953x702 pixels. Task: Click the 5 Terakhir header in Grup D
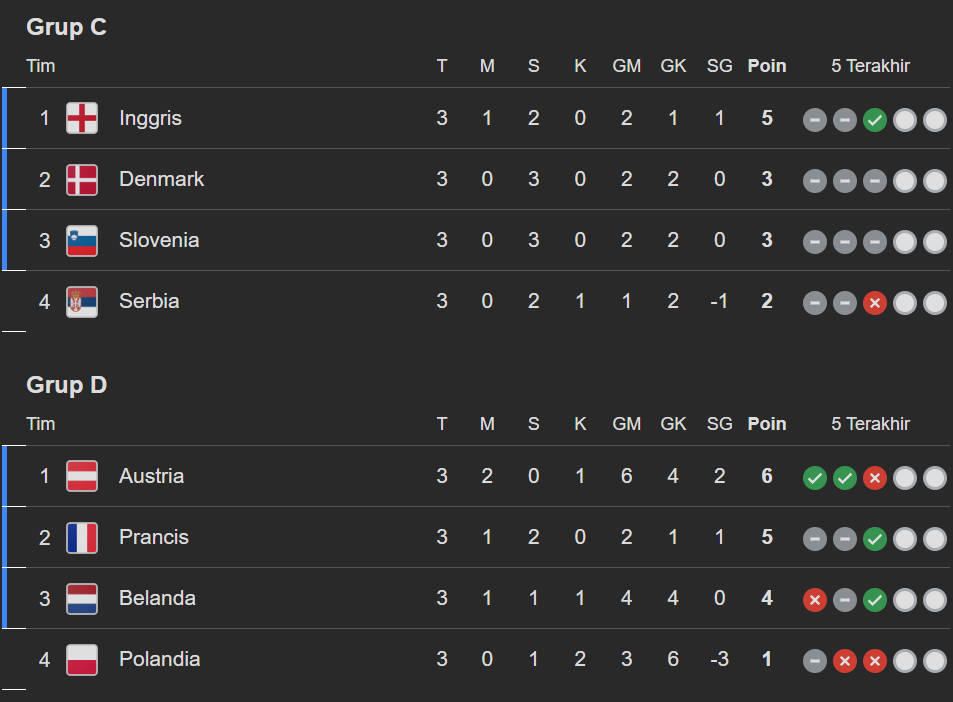(870, 424)
